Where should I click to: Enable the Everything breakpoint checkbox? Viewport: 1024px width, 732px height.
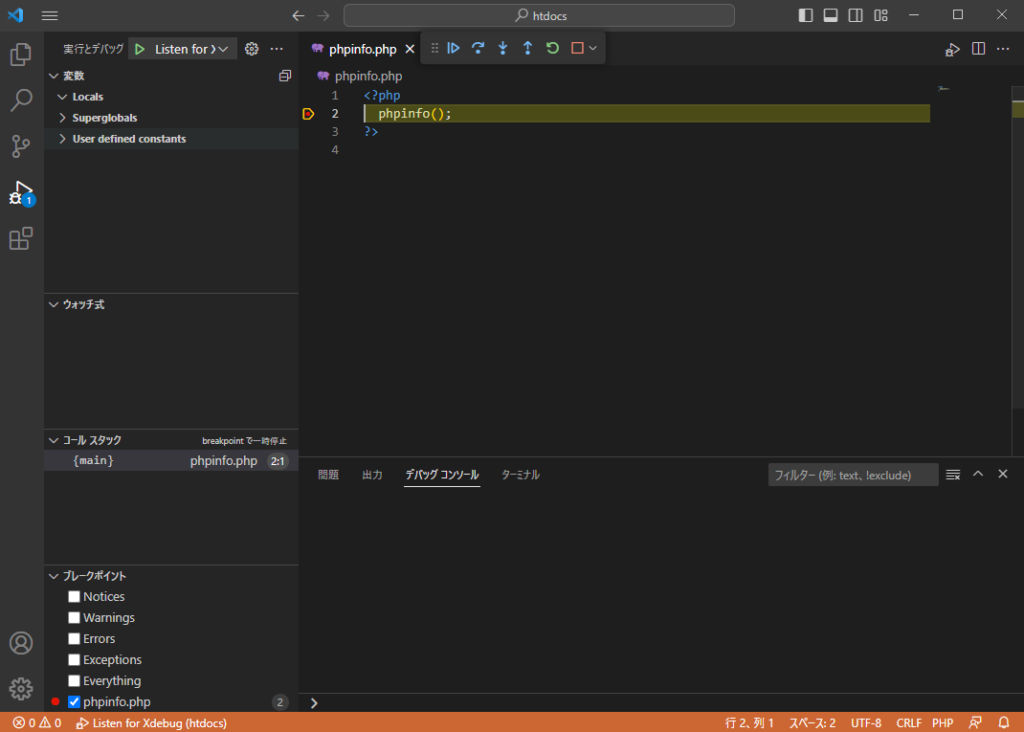click(74, 680)
